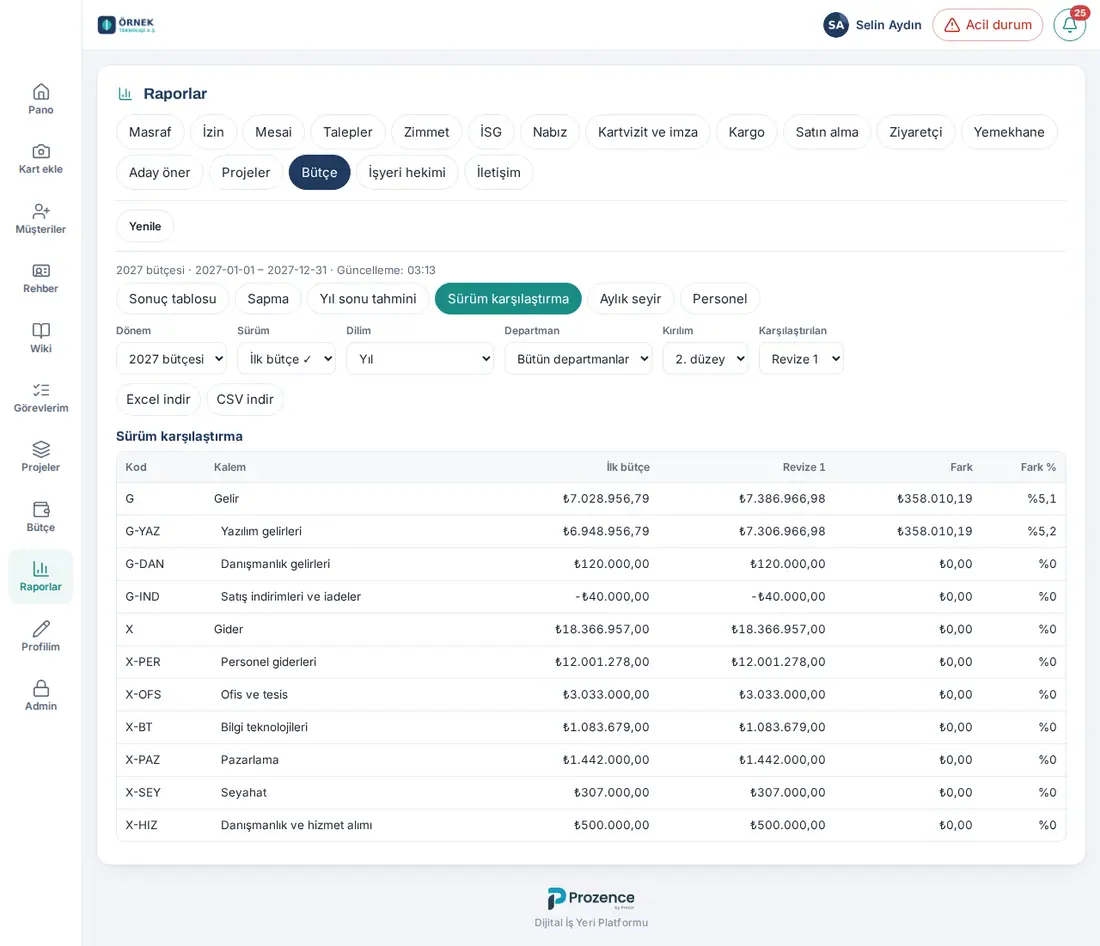Select the Satın alma report tab
The width and height of the screenshot is (1100, 946).
[x=826, y=132]
